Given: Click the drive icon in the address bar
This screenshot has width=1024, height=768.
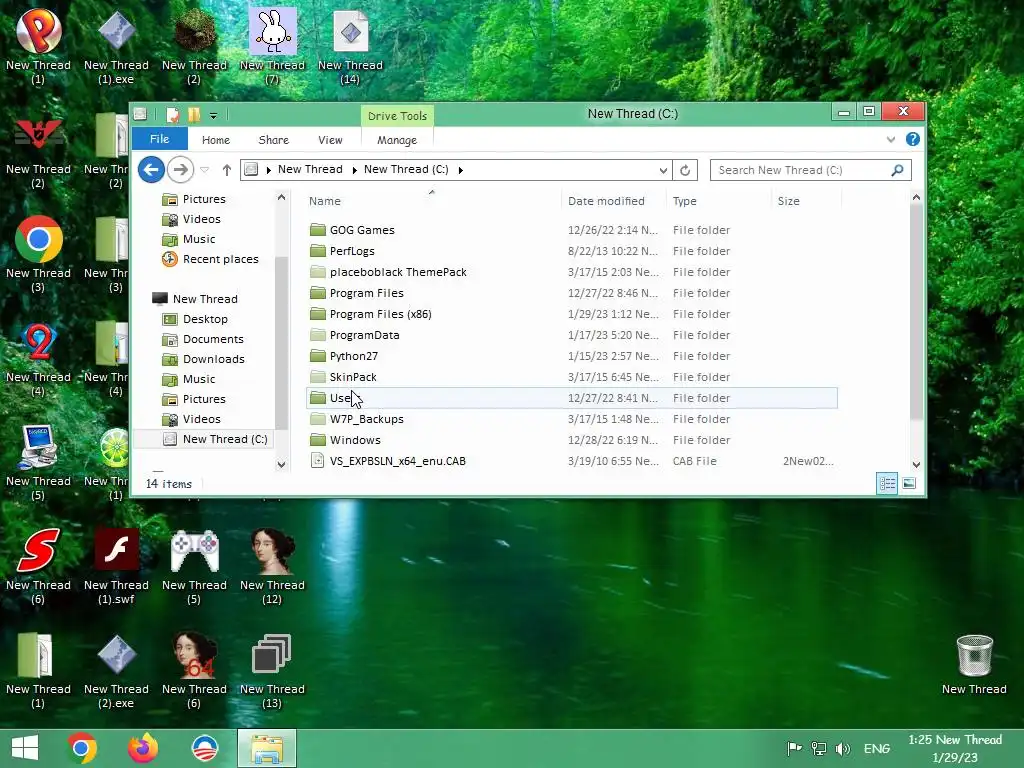Looking at the screenshot, I should [251, 170].
